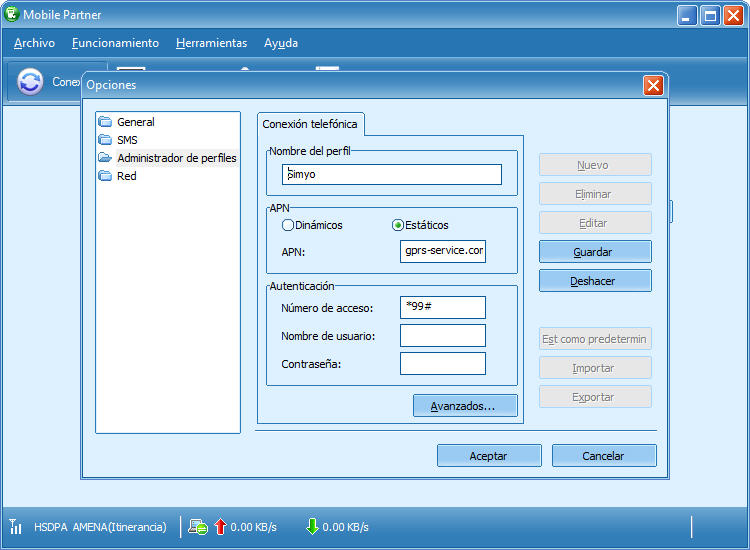750x550 pixels.
Task: Click the network connection status icon
Action: 198,527
